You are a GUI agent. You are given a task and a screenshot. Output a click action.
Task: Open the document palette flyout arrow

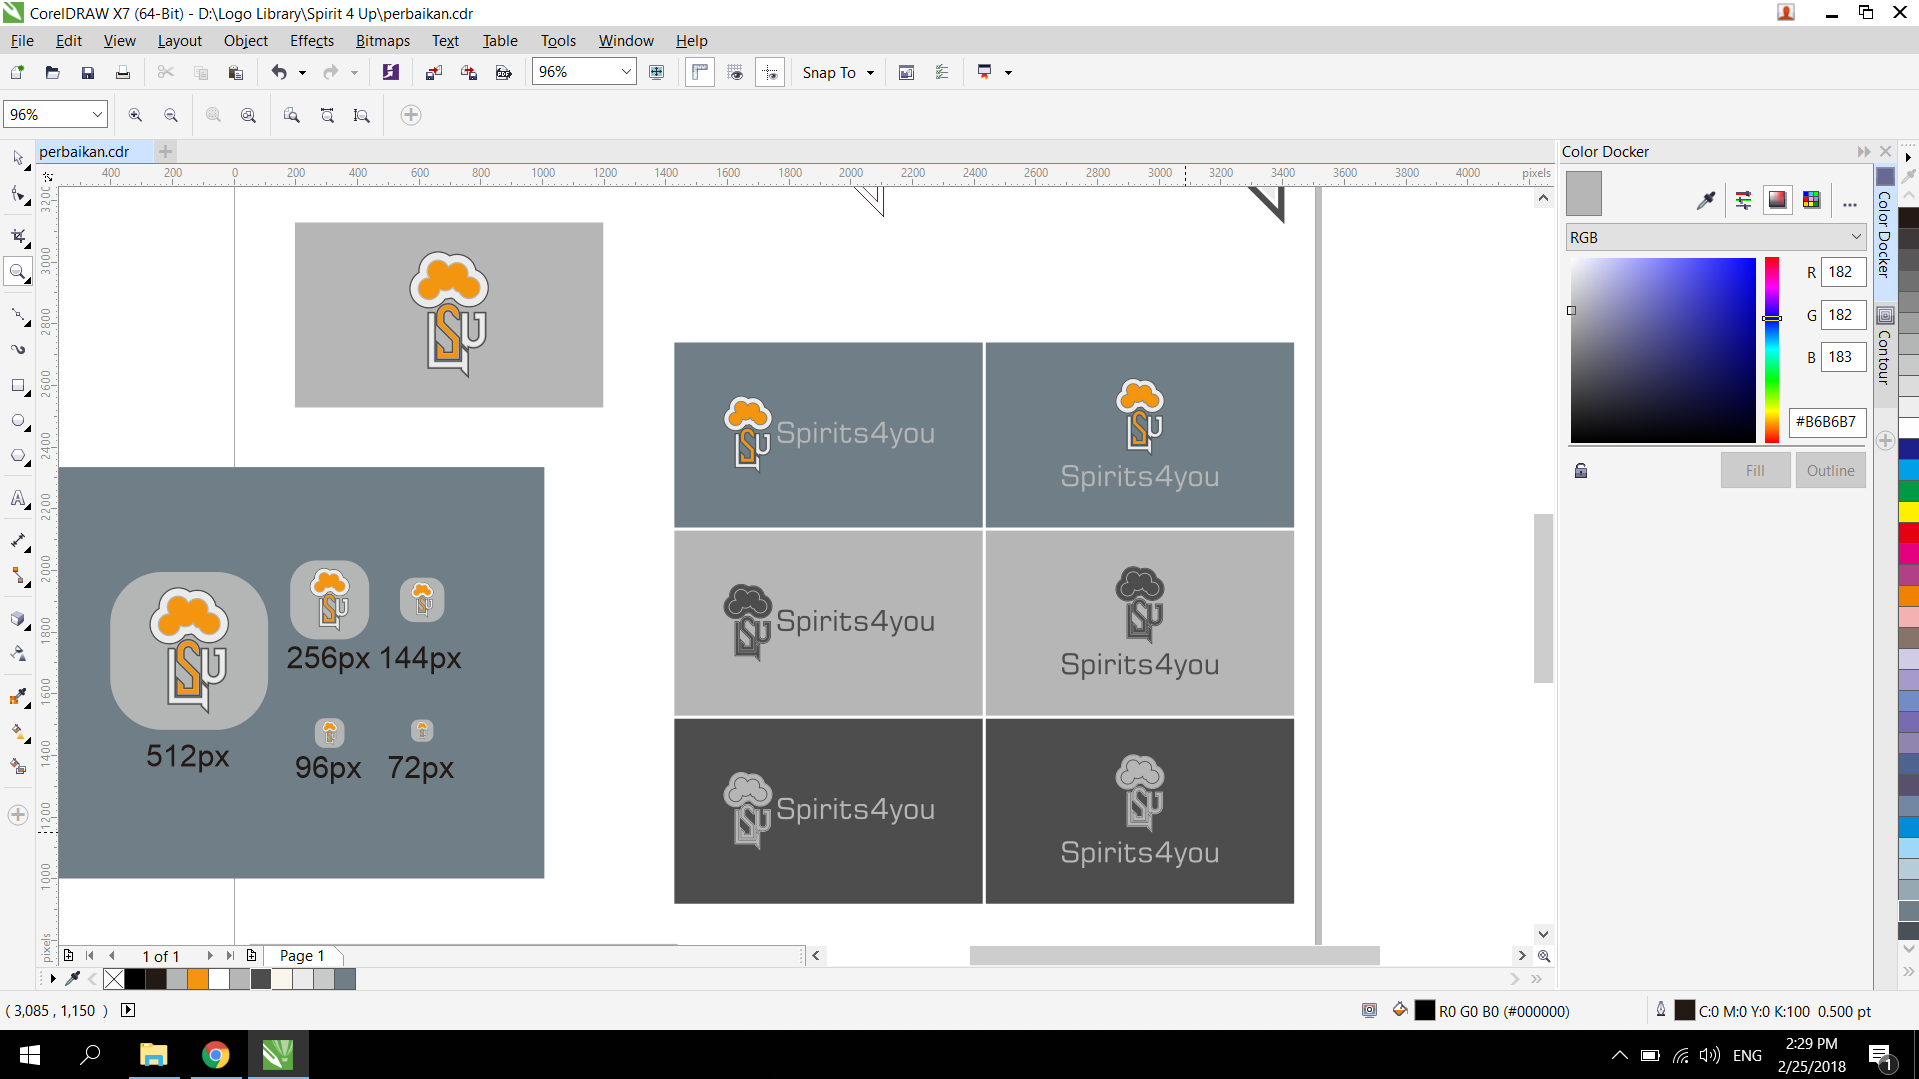[53, 979]
